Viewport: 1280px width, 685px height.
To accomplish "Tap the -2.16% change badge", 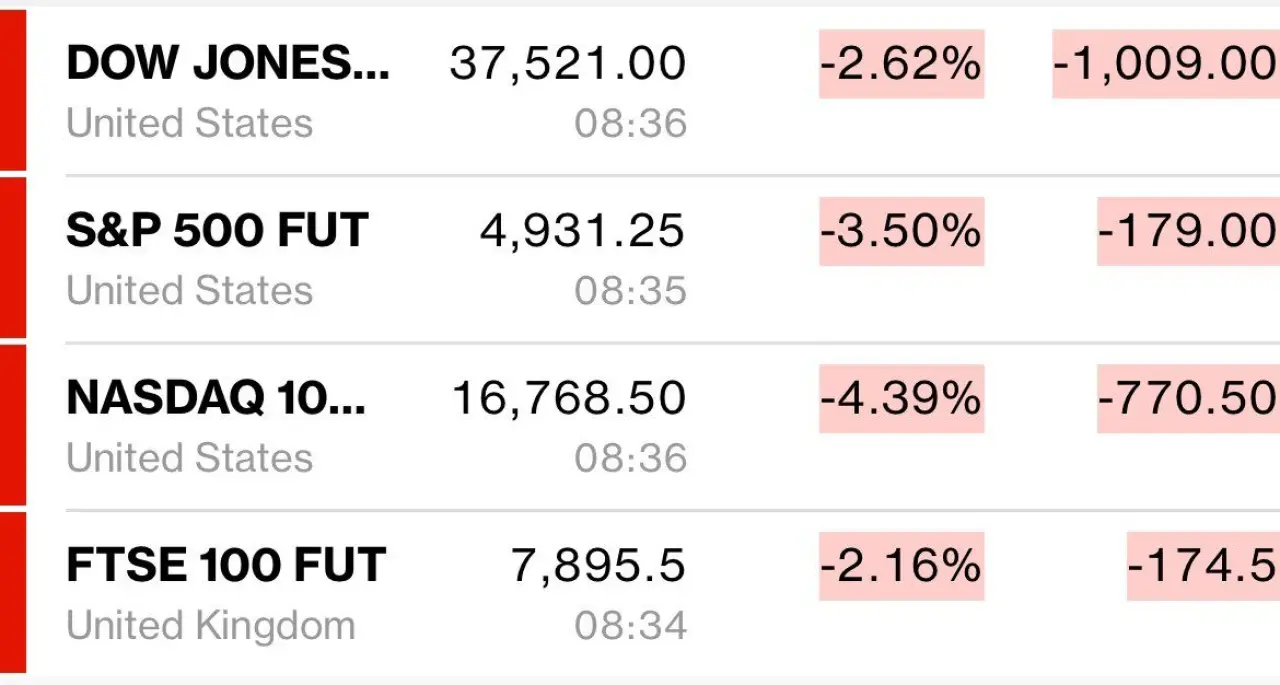I will pyautogui.click(x=901, y=565).
